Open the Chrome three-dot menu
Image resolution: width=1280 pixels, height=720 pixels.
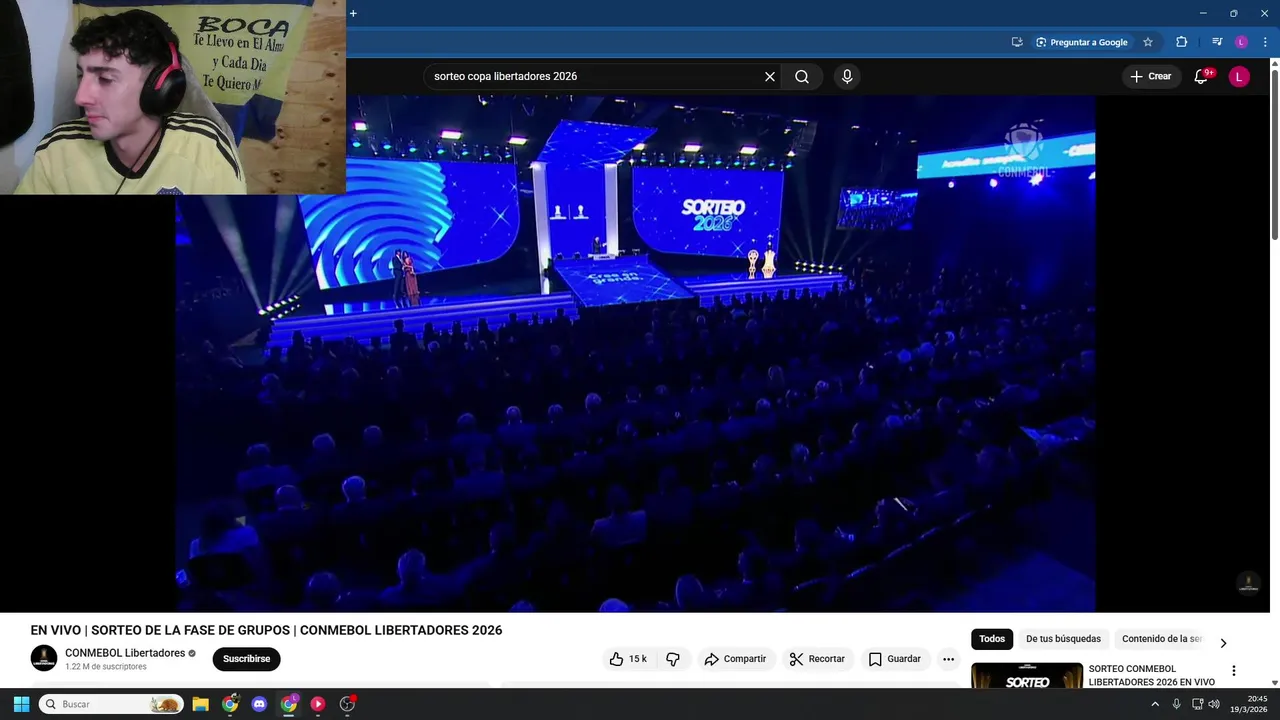click(1265, 42)
